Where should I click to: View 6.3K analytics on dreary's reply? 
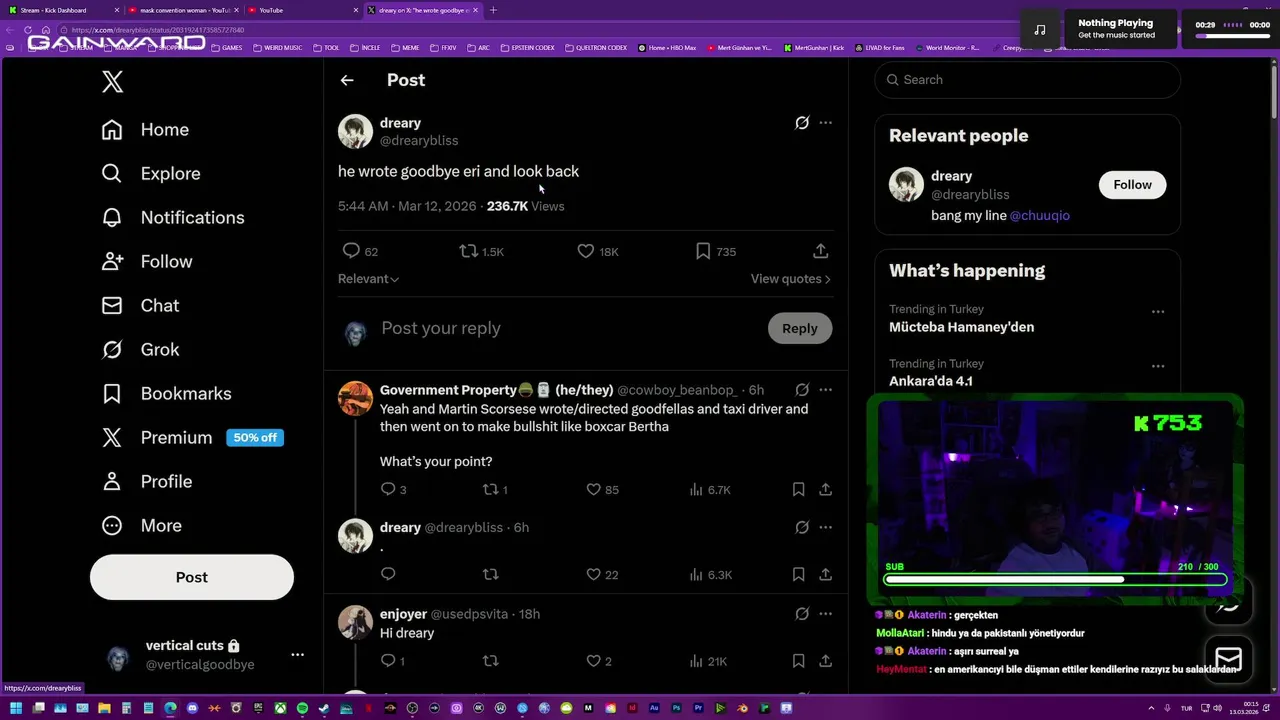click(710, 574)
